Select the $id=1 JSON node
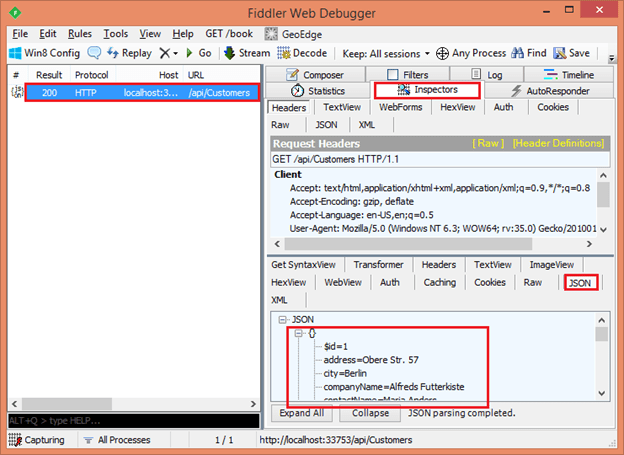Image resolution: width=624 pixels, height=455 pixels. point(336,346)
